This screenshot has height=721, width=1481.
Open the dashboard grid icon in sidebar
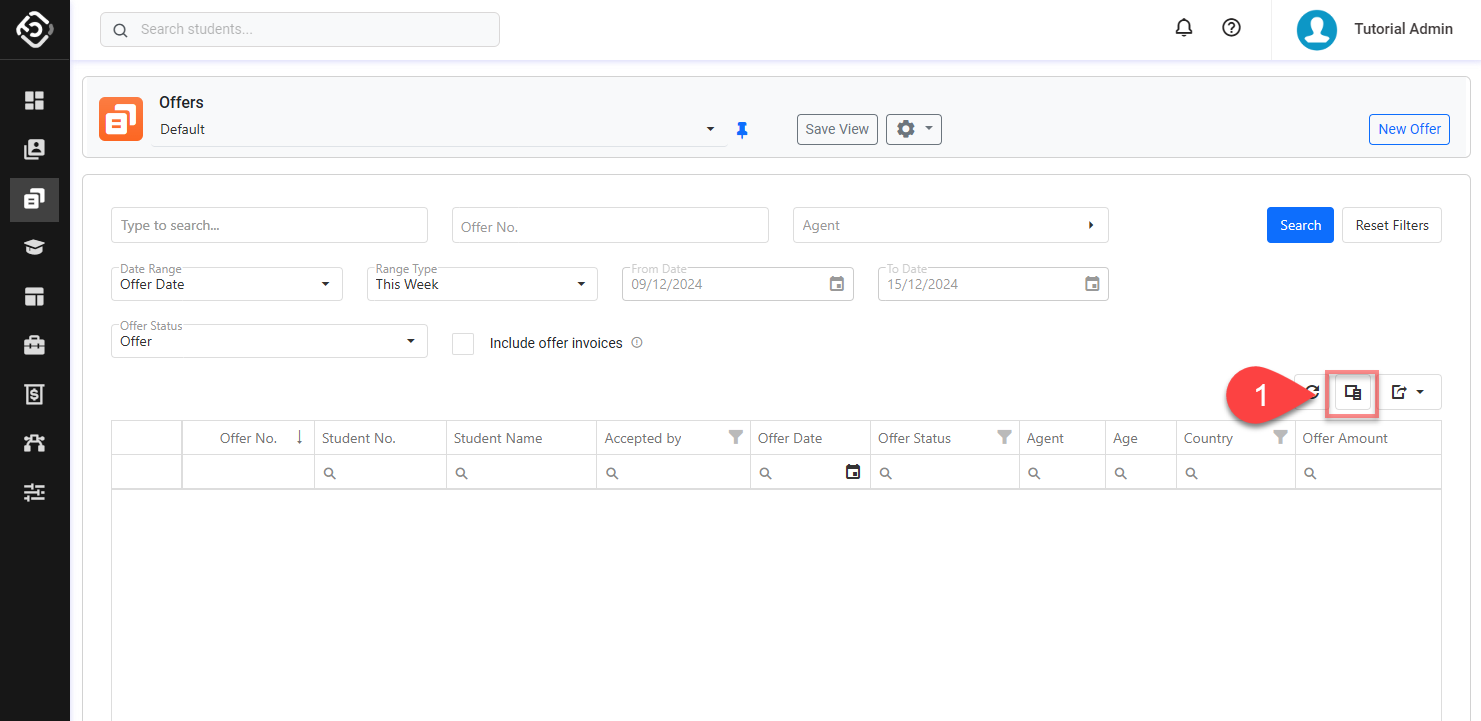click(x=35, y=100)
